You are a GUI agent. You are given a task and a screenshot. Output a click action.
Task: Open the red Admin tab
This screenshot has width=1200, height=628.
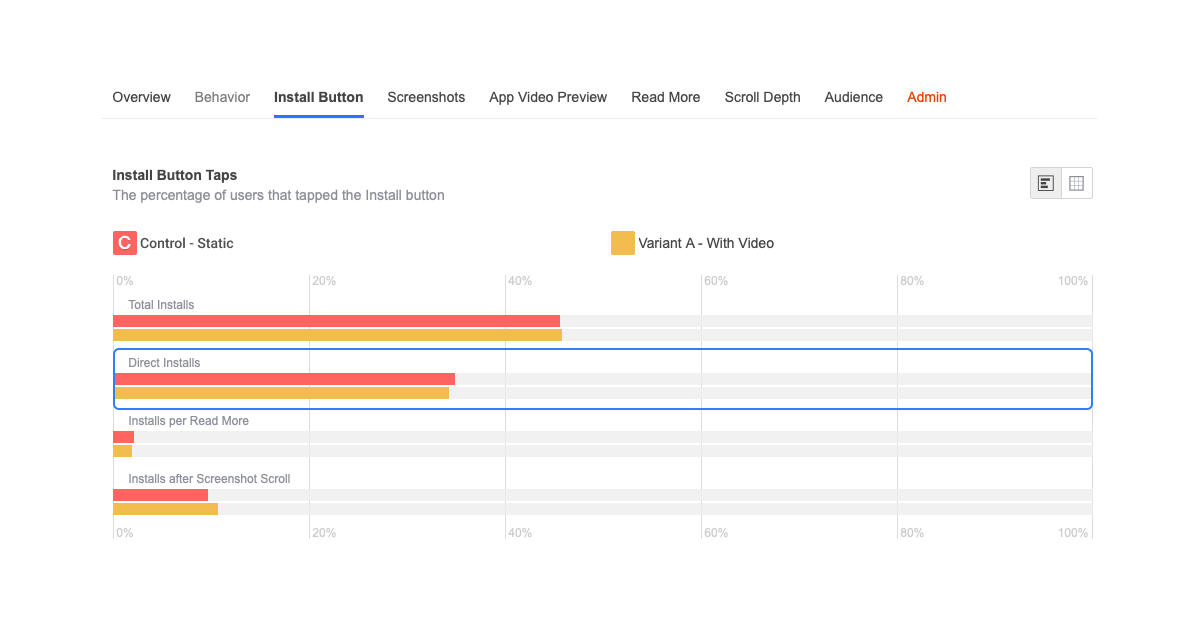point(926,97)
